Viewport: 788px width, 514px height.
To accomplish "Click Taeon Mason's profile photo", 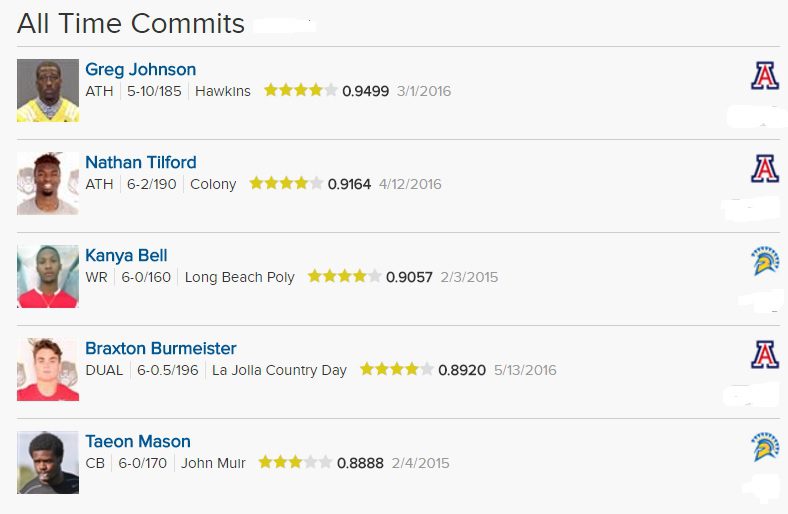I will (48, 463).
